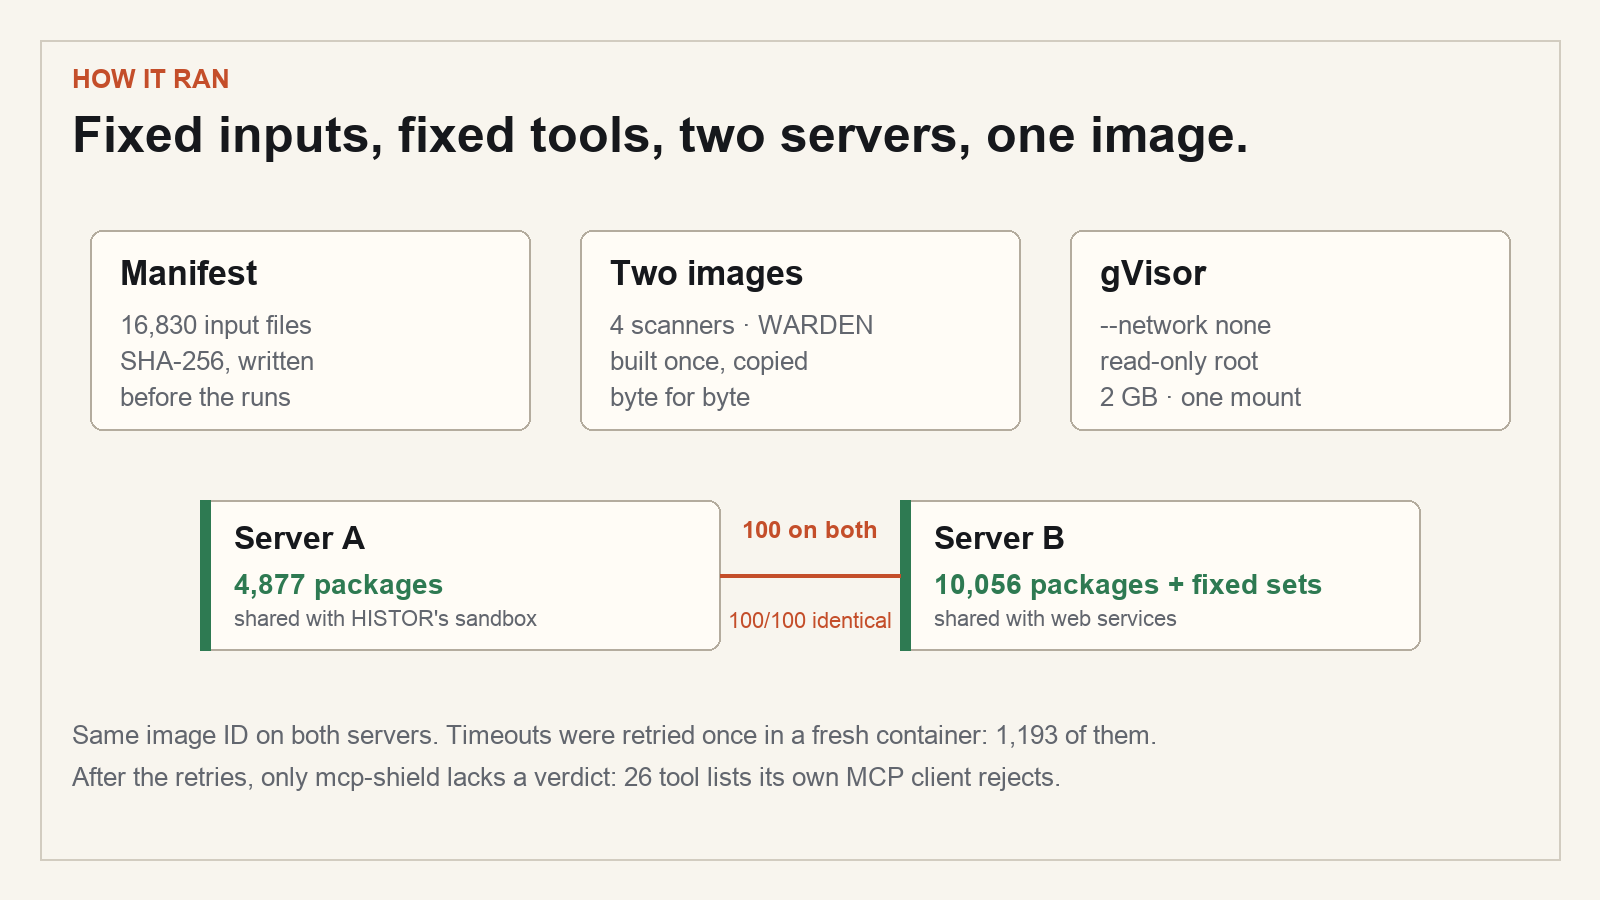Image resolution: width=1600 pixels, height=900 pixels.
Task: Click the '4,877 packages' figure
Action: coord(338,584)
